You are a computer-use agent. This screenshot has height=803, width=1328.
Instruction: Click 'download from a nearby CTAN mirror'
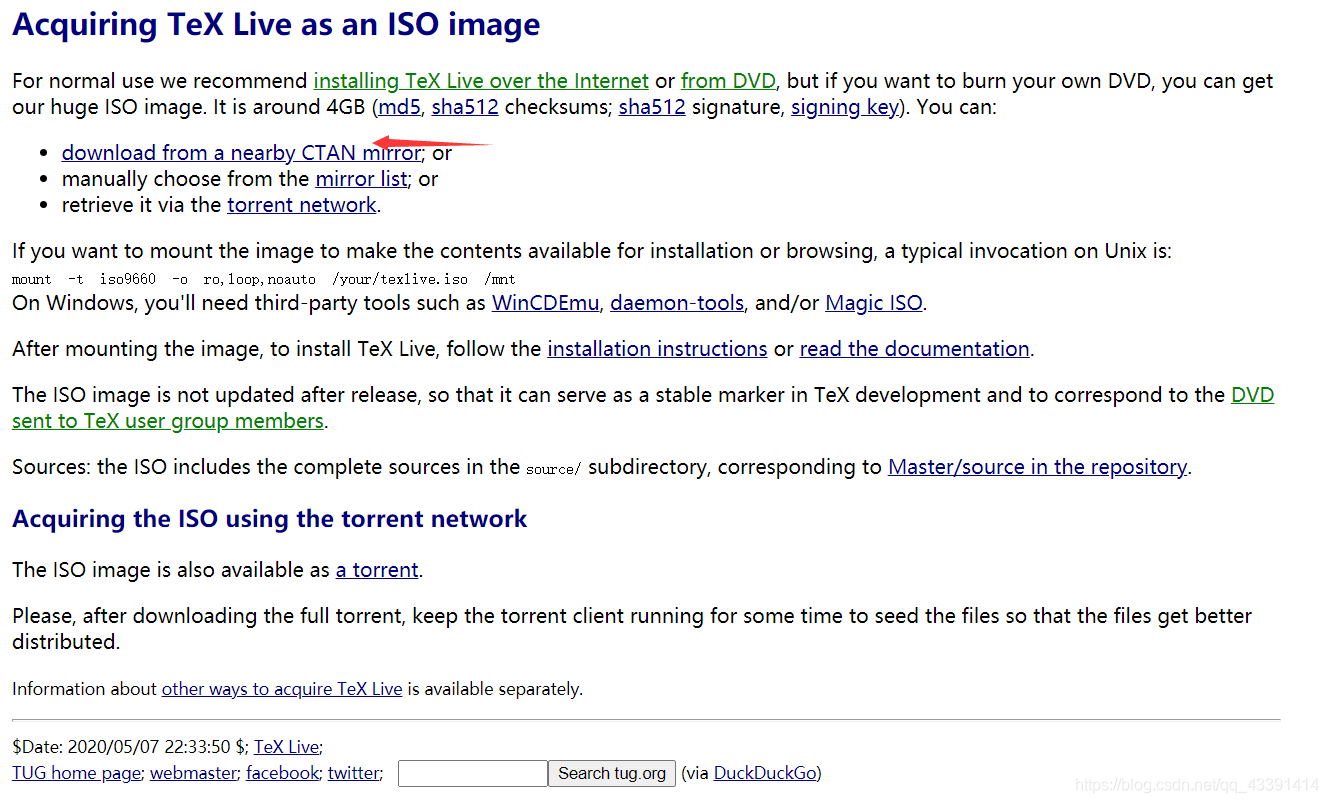pyautogui.click(x=241, y=153)
